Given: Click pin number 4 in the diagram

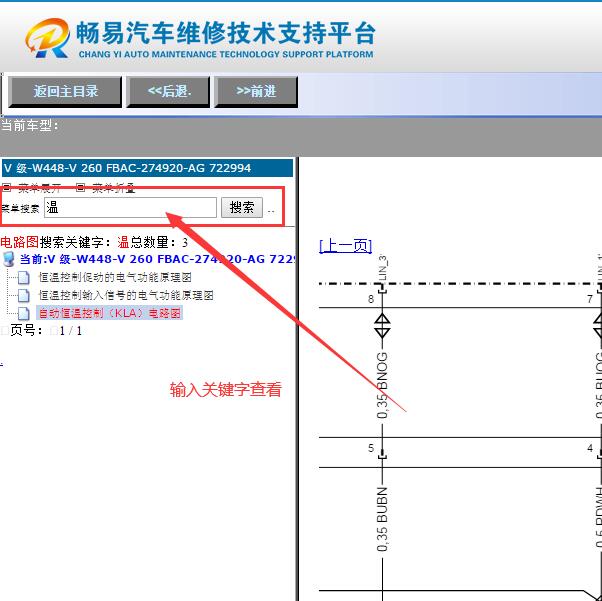Looking at the screenshot, I should pyautogui.click(x=590, y=448).
